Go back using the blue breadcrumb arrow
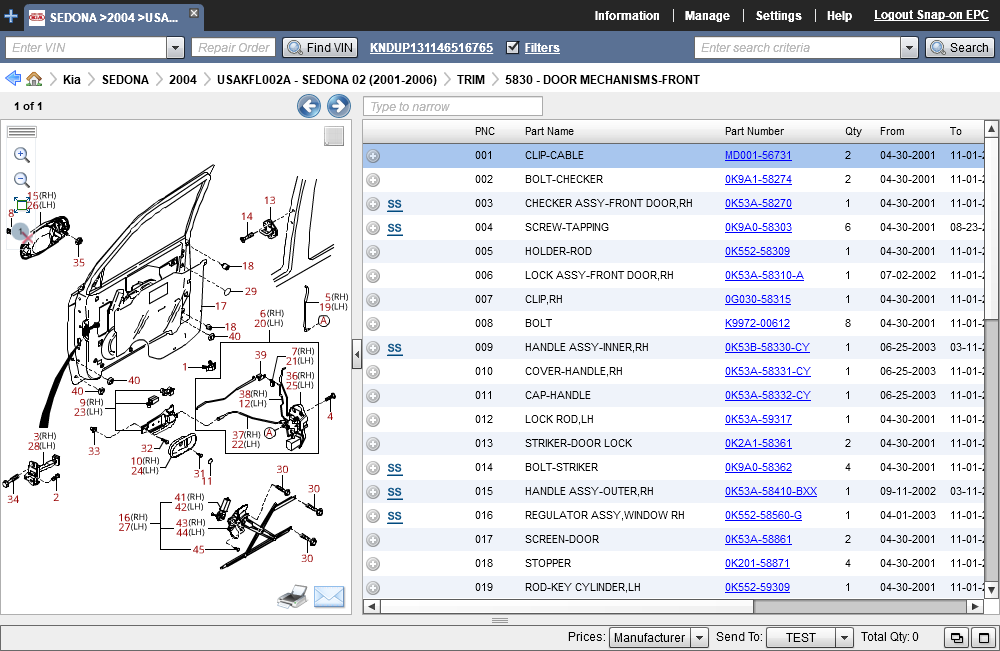 [x=13, y=78]
